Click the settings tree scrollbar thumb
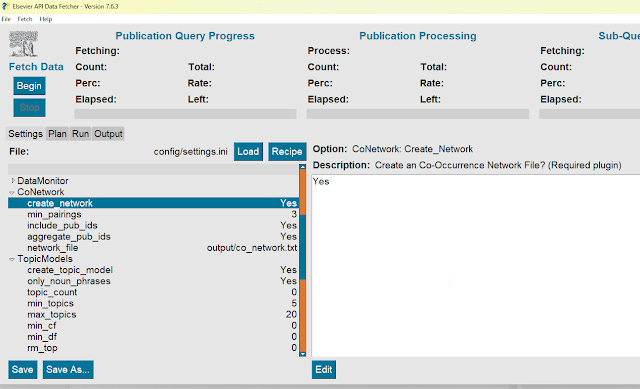The image size is (640, 389). pos(302,247)
